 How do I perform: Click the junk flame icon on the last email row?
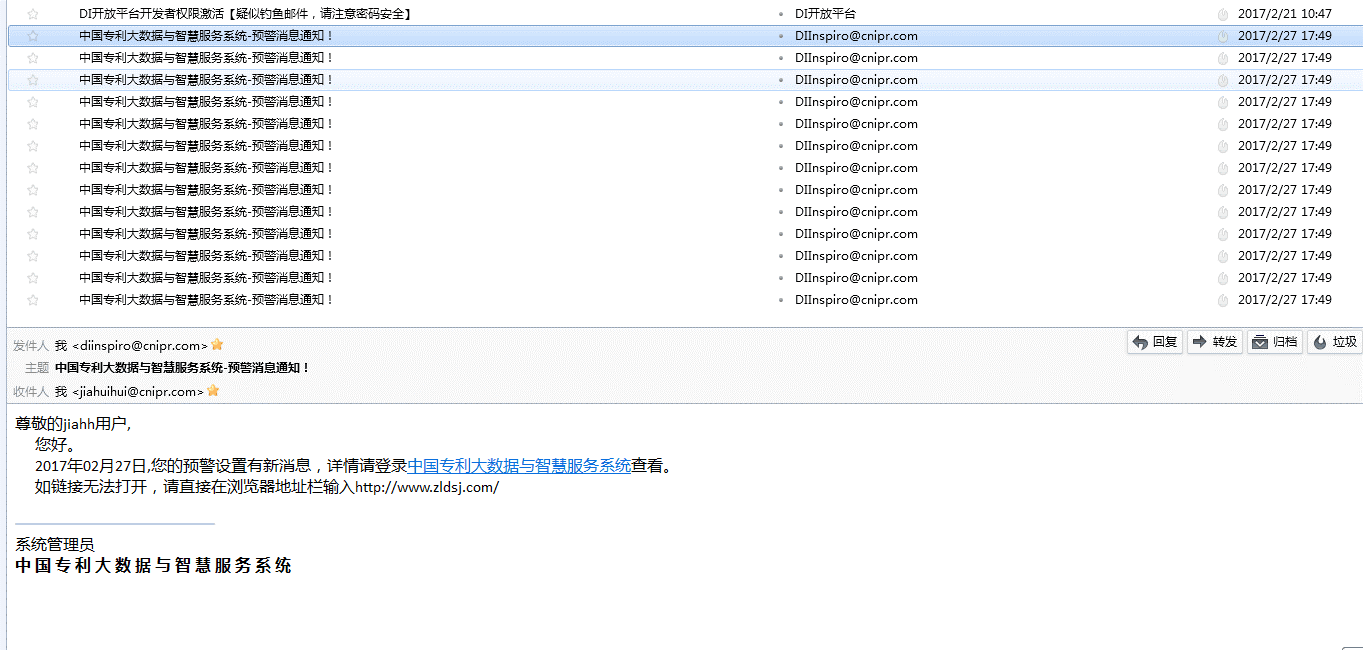tap(1222, 300)
